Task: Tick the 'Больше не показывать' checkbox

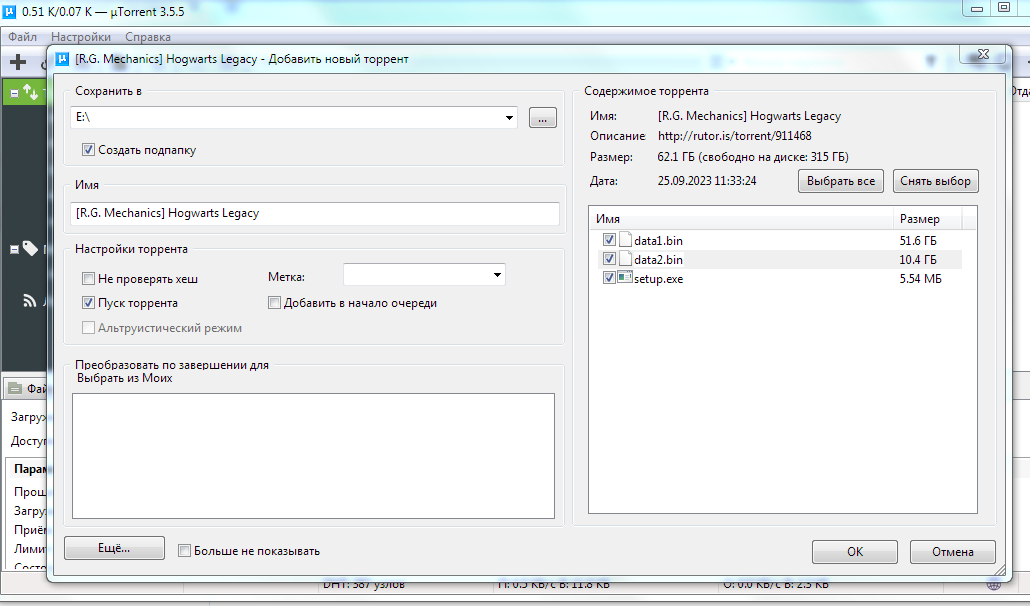Action: point(185,551)
